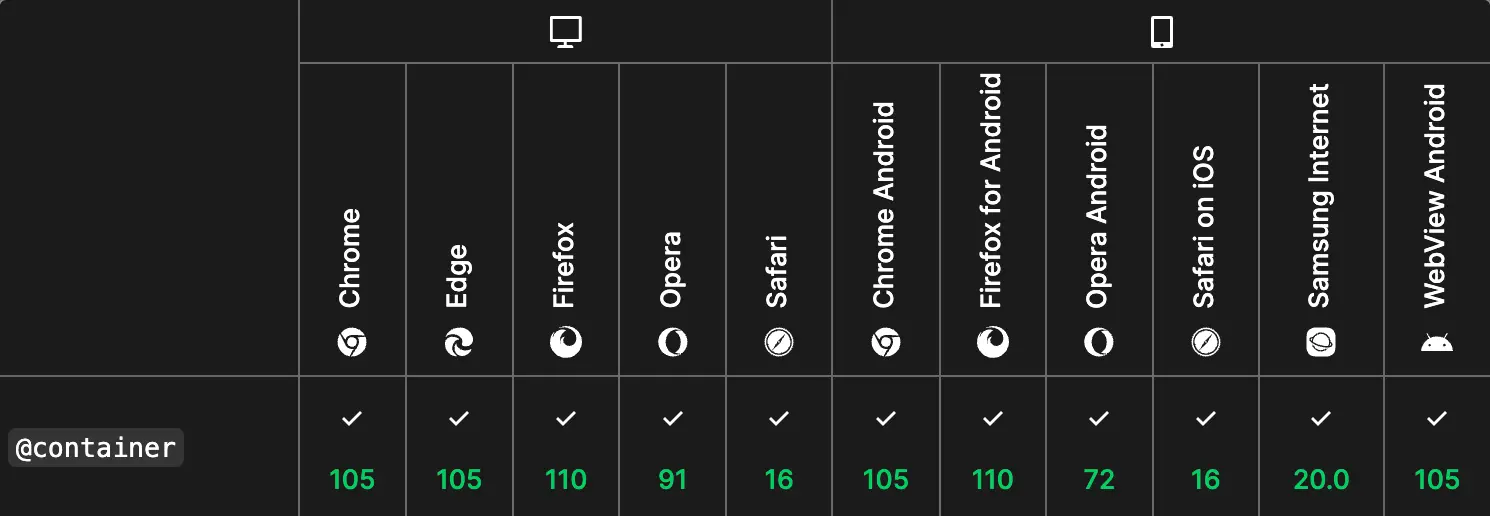Click the WebView Android robot icon
Screen dimensions: 1490x516
[x=1437, y=343]
